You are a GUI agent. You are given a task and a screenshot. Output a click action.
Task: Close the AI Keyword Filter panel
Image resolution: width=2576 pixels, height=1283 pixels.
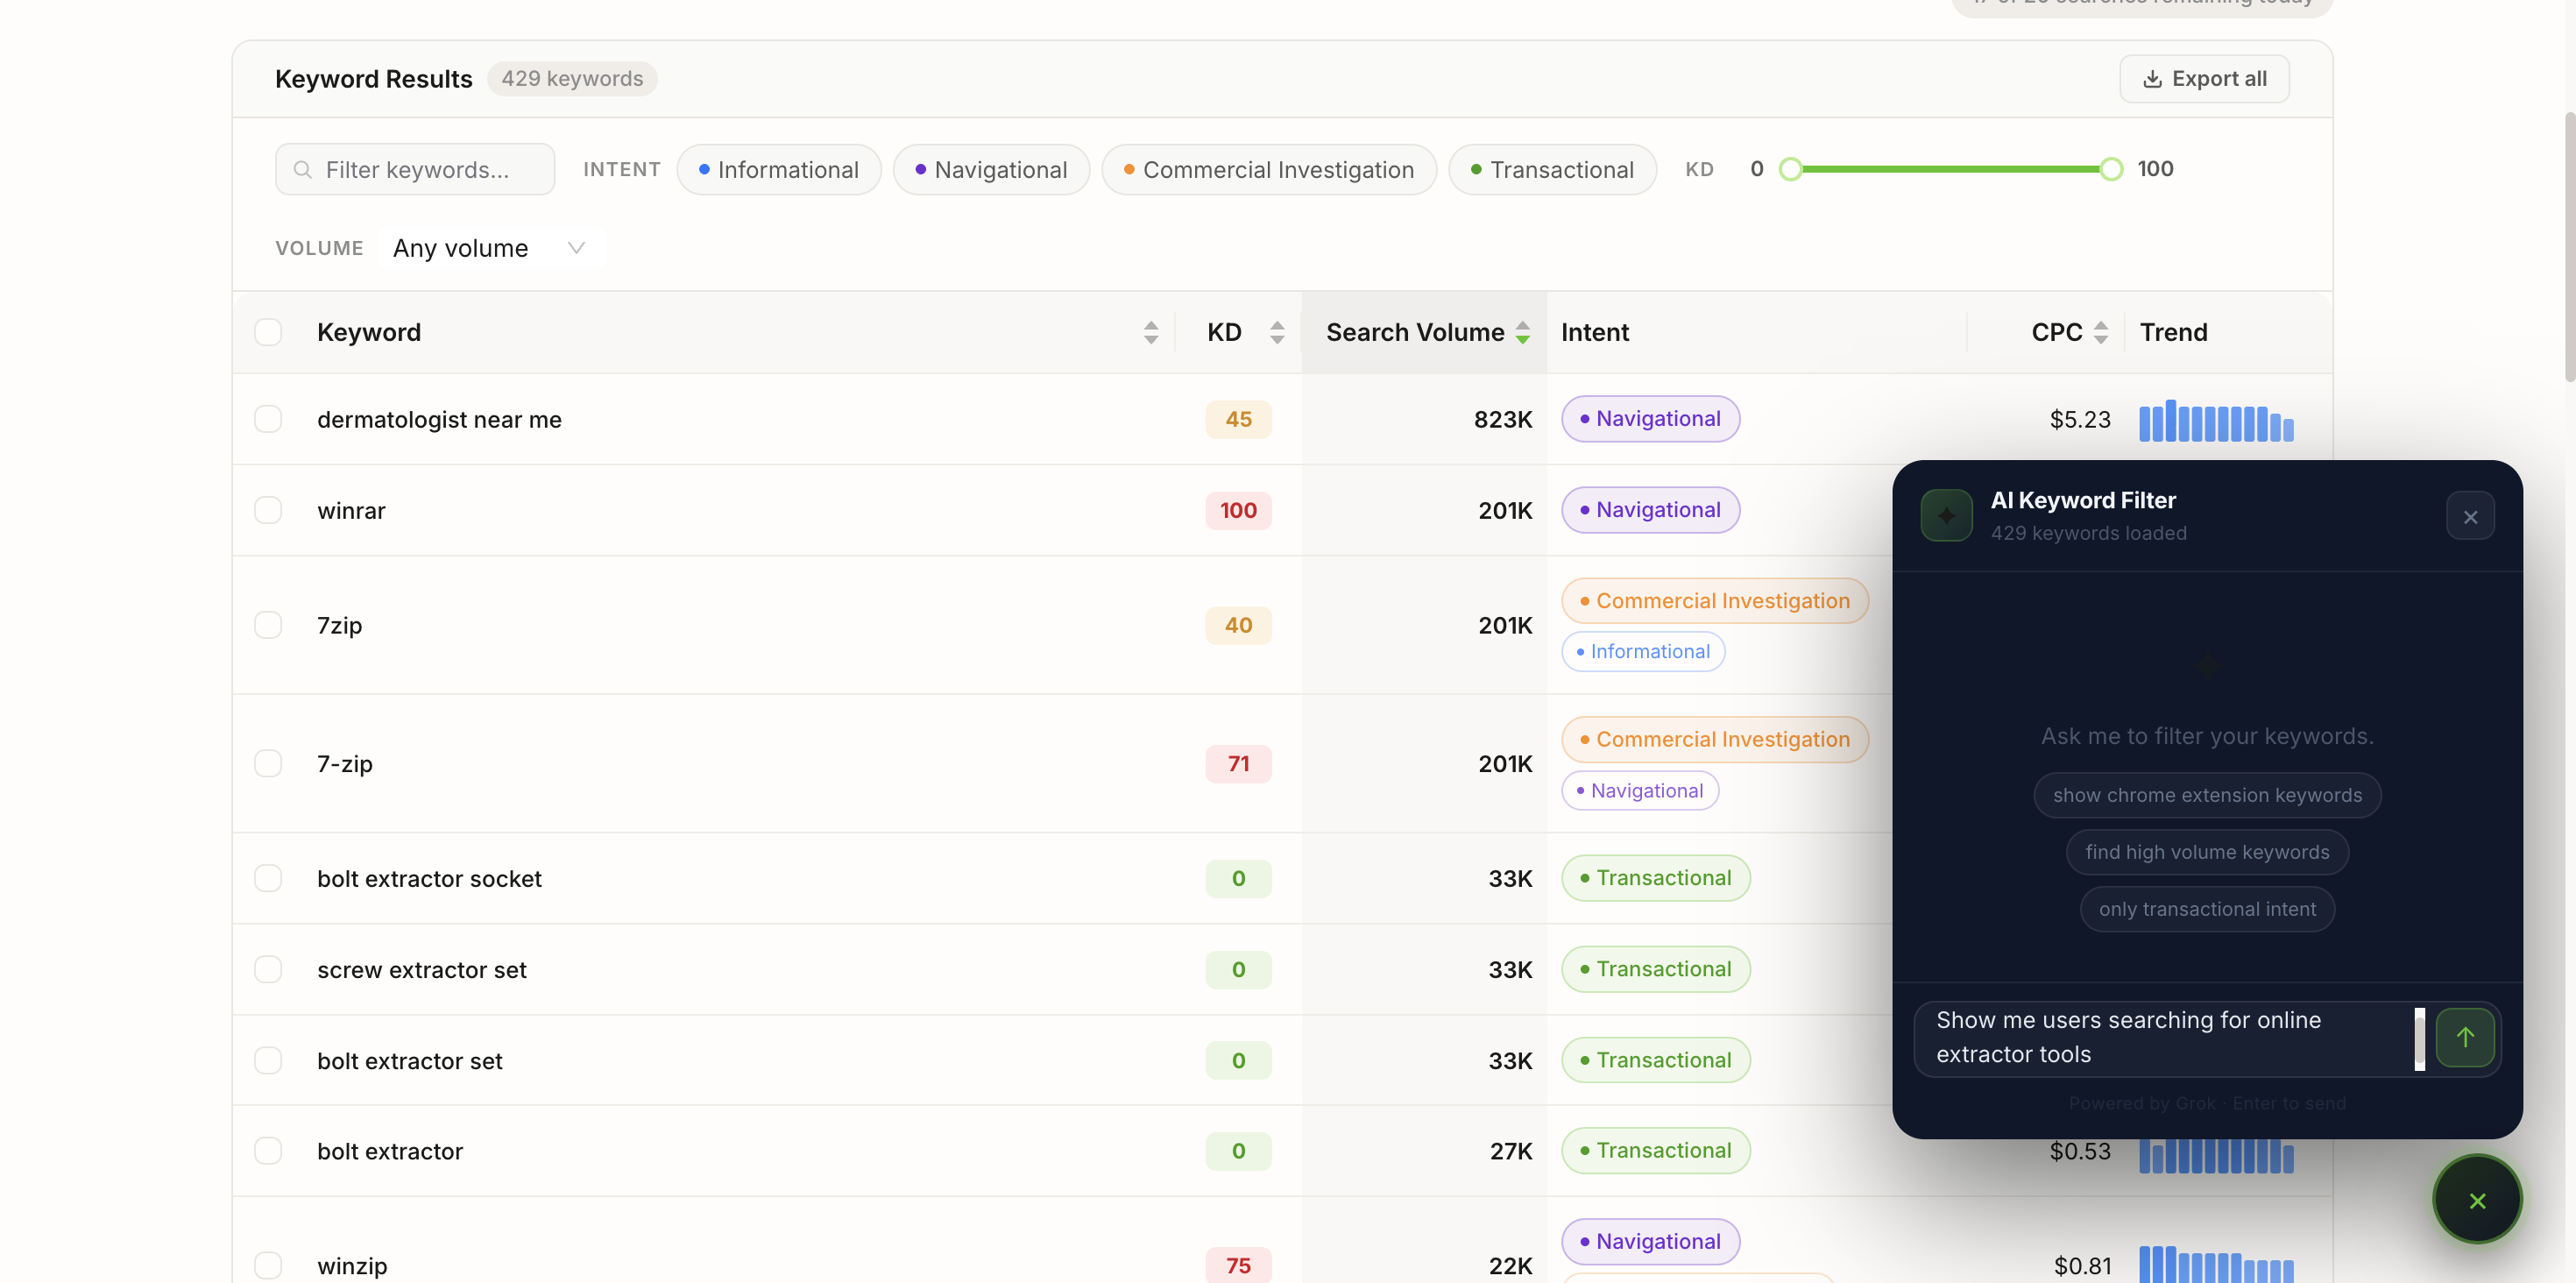pyautogui.click(x=2470, y=515)
